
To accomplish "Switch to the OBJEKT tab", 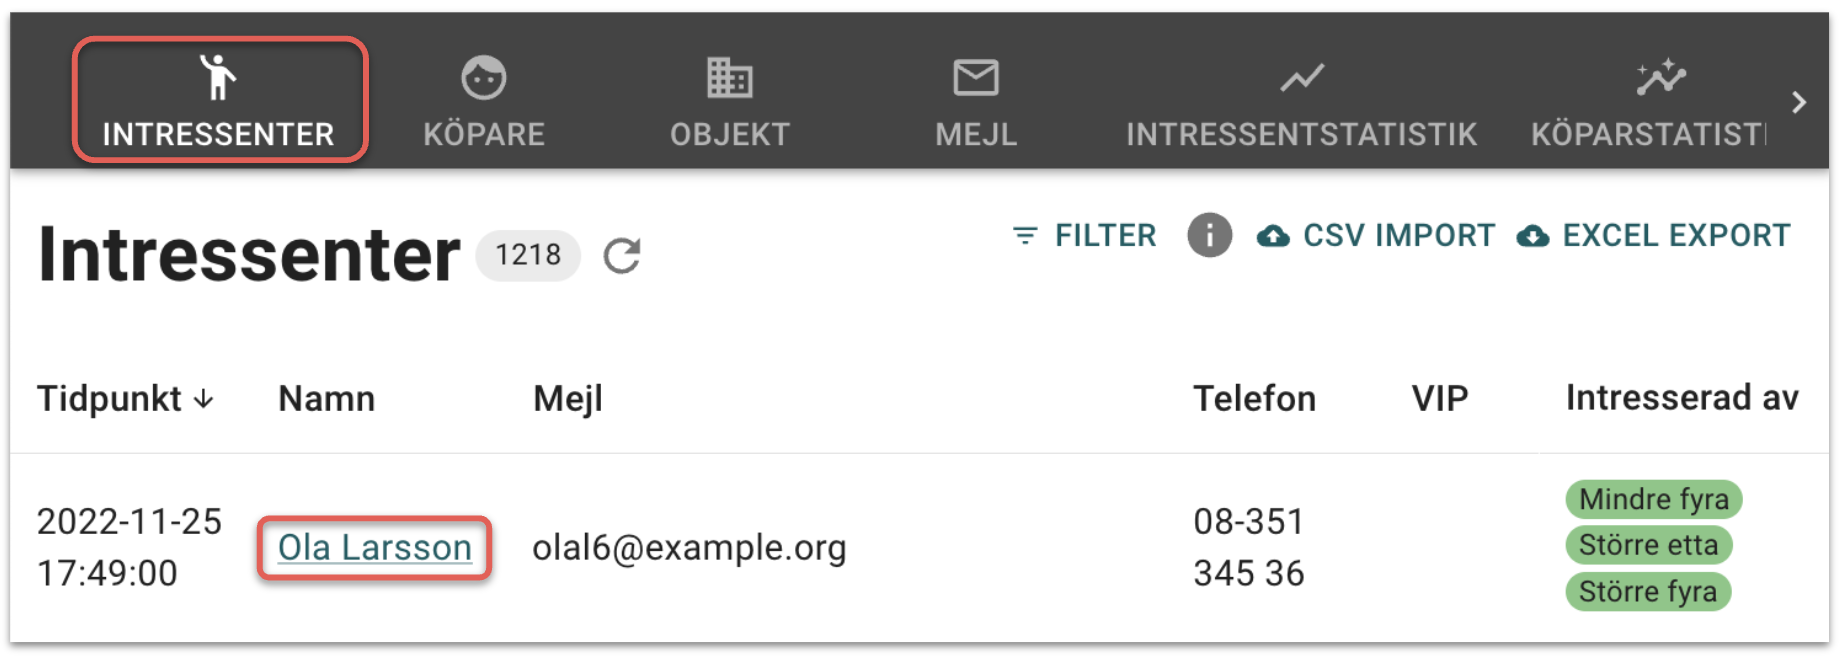I will pyautogui.click(x=730, y=134).
